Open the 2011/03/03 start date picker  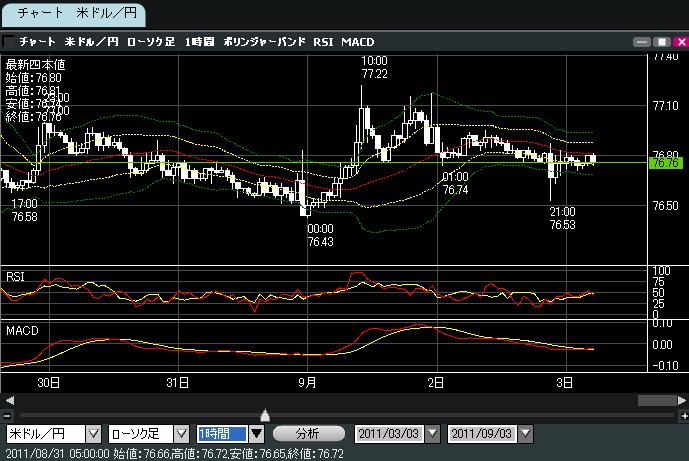(432, 434)
